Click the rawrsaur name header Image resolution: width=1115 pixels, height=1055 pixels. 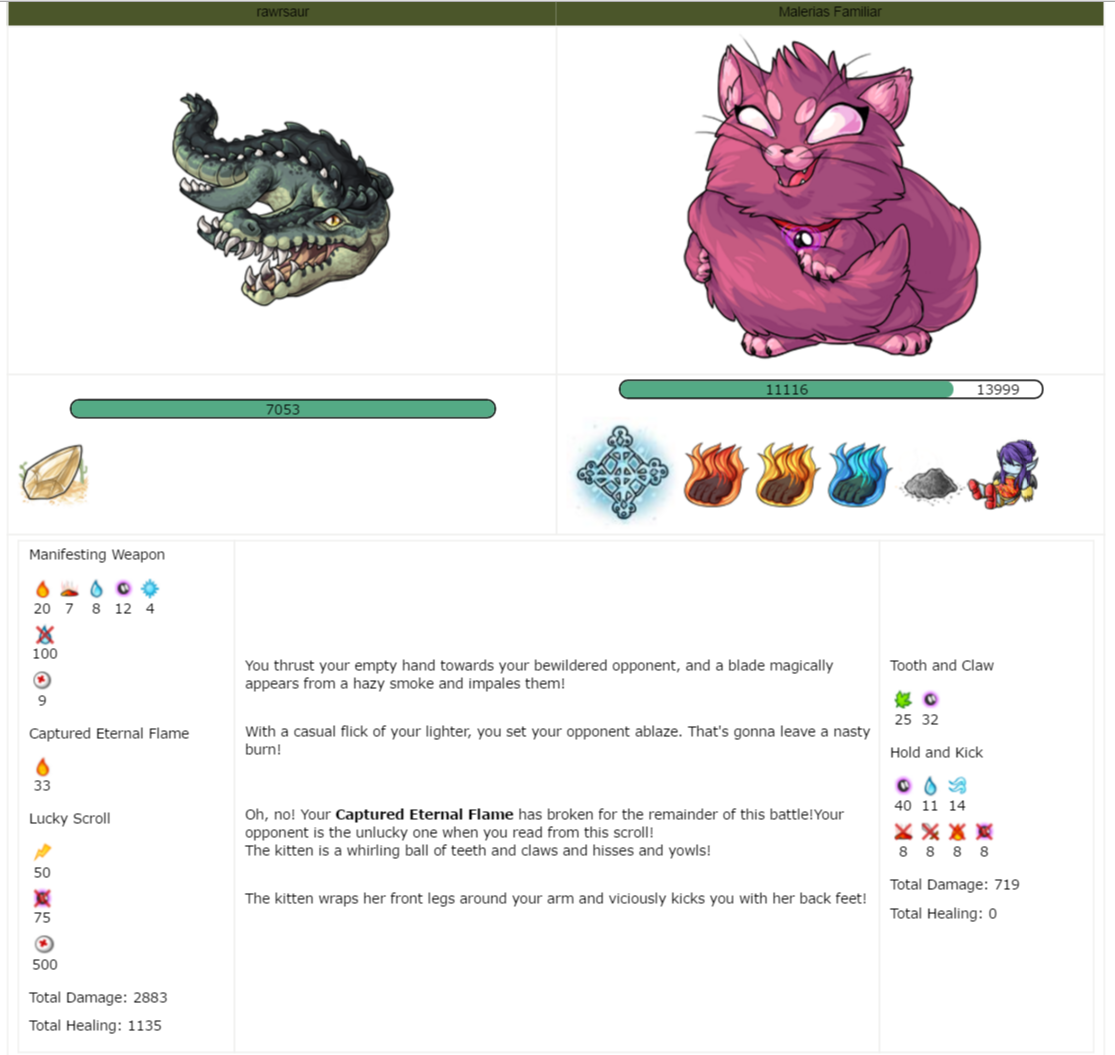282,11
